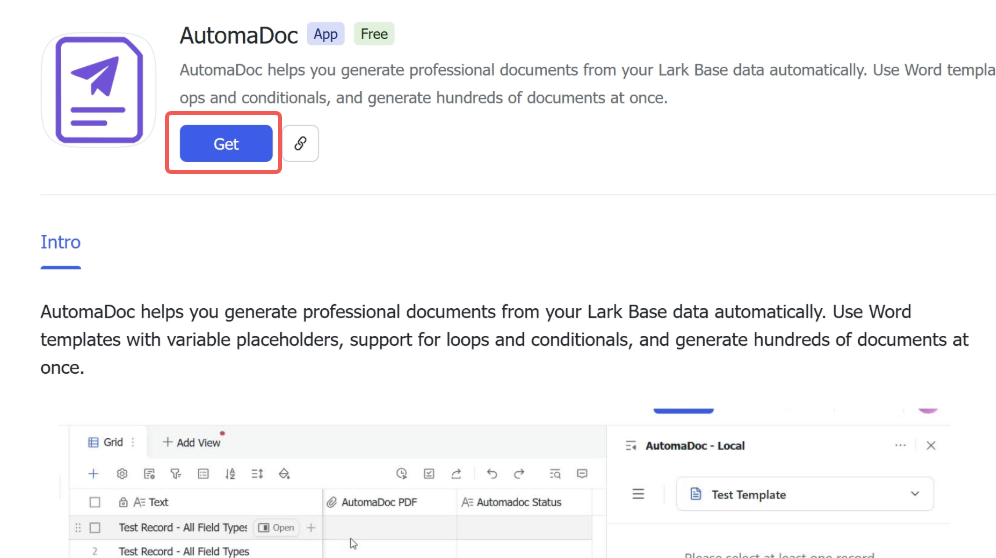The image size is (996, 558).
Task: Open the sort A-Z icon
Action: point(230,473)
